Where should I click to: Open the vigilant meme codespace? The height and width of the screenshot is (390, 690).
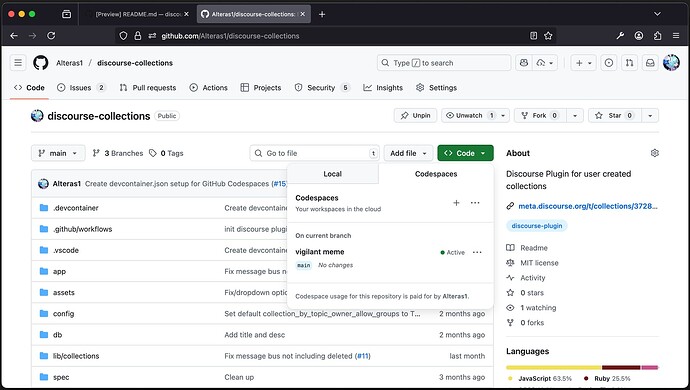320,252
